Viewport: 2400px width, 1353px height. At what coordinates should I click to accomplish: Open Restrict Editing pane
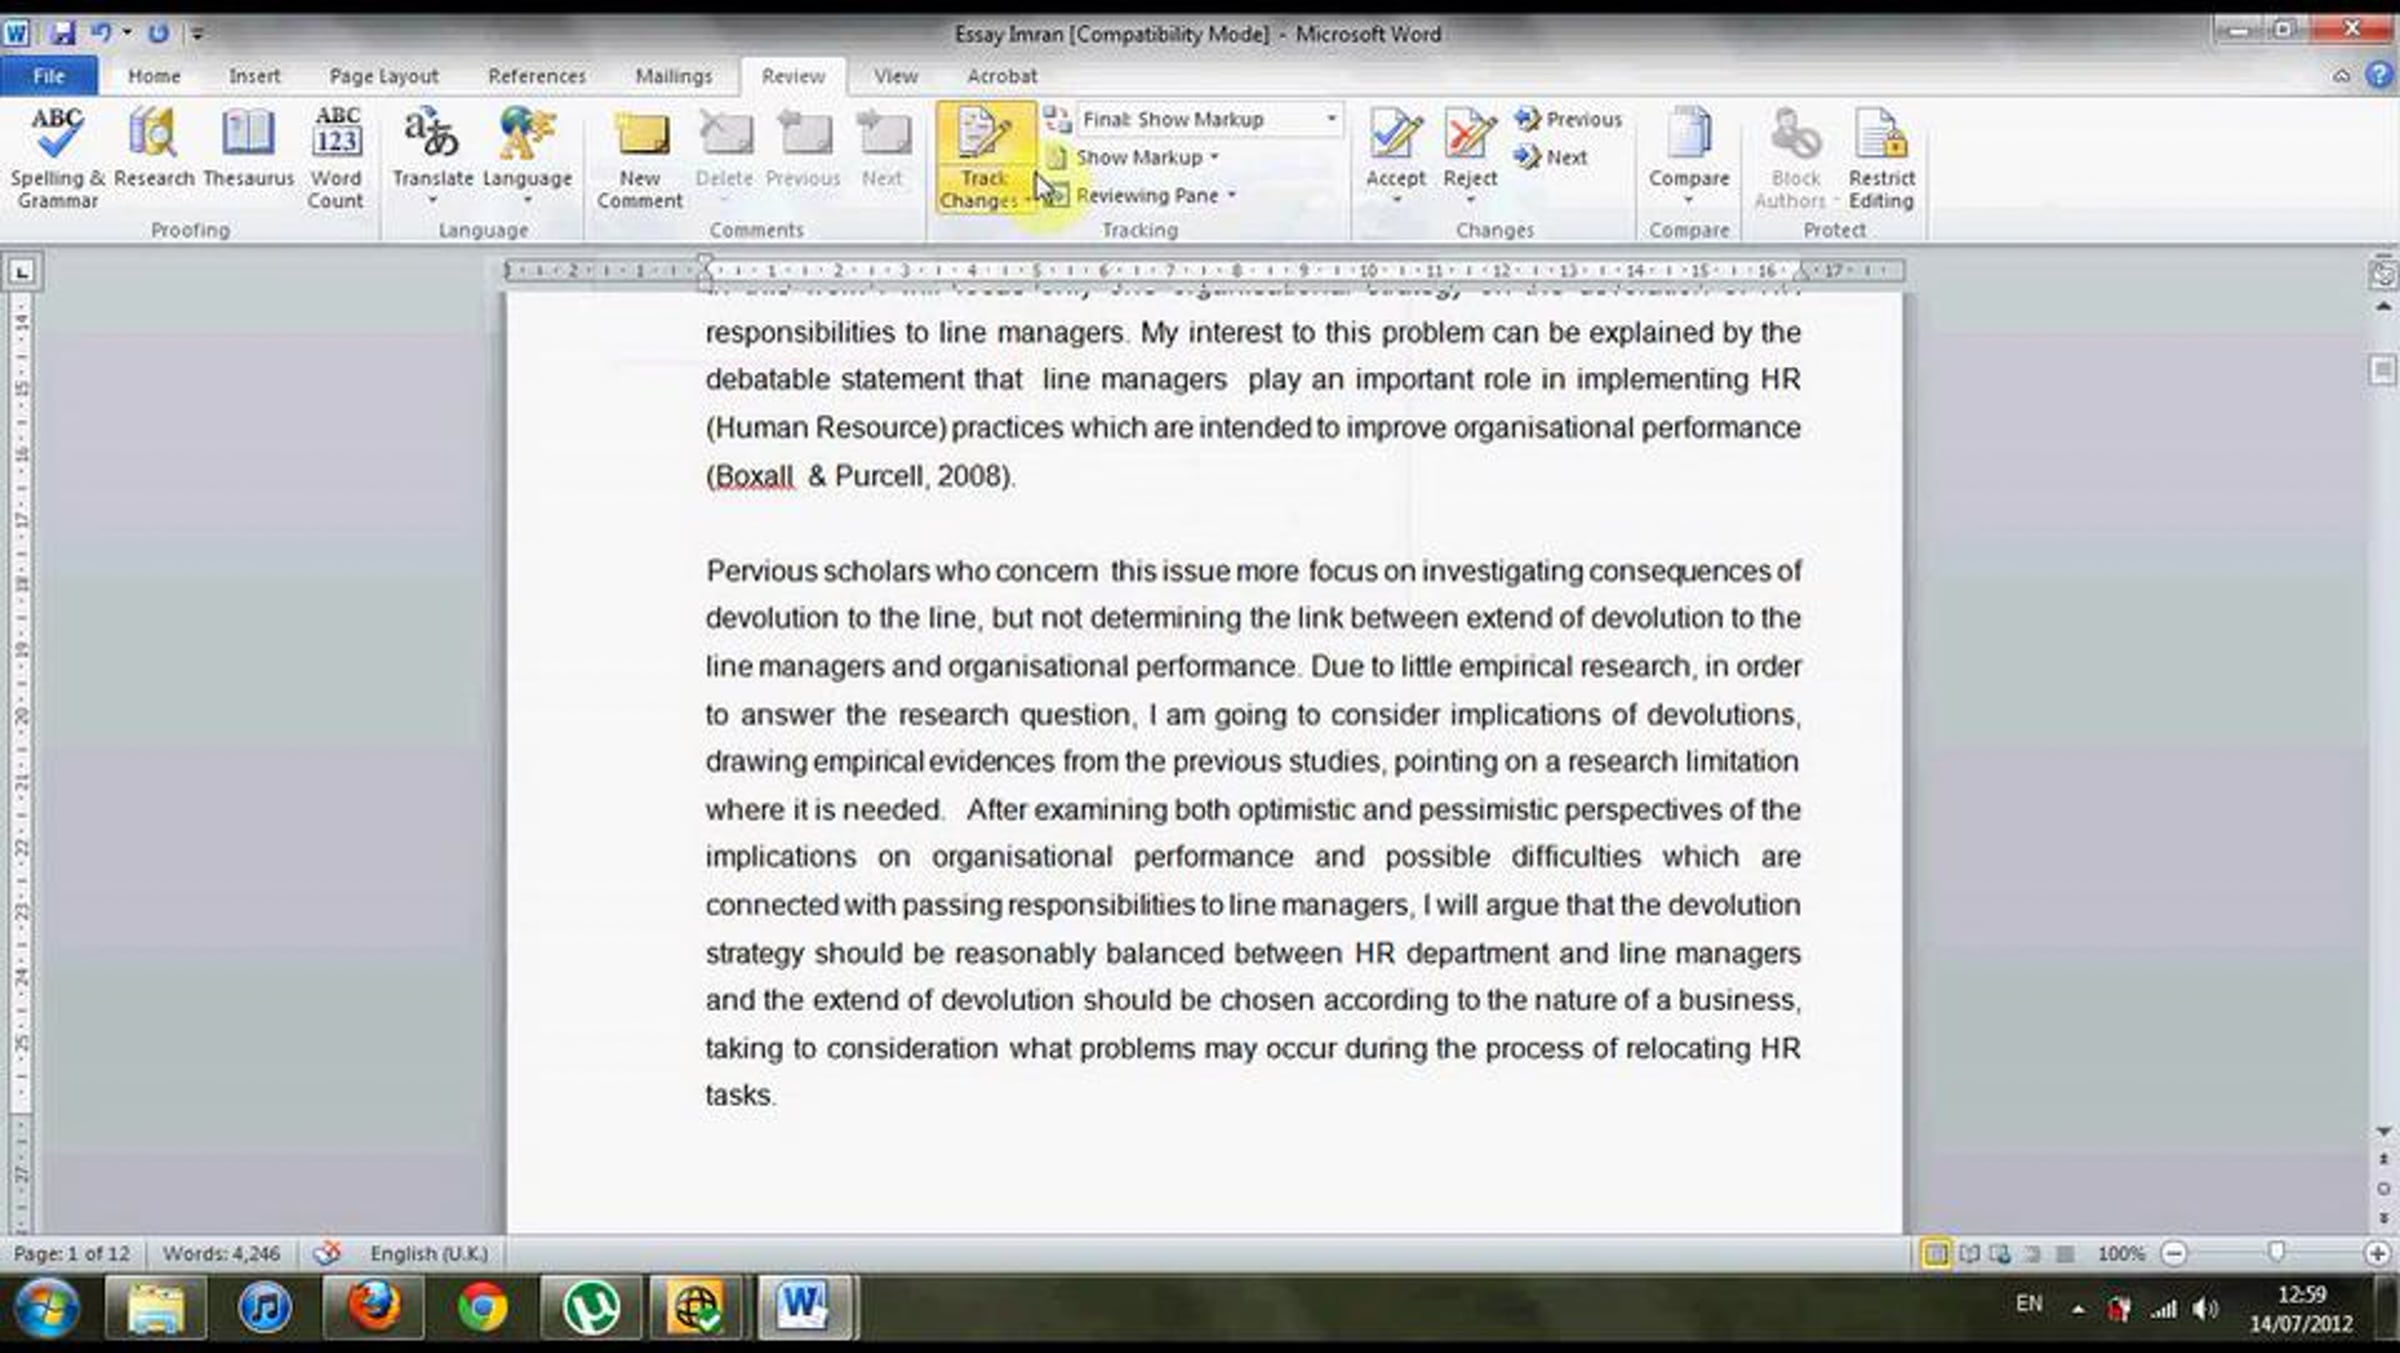tap(1880, 137)
